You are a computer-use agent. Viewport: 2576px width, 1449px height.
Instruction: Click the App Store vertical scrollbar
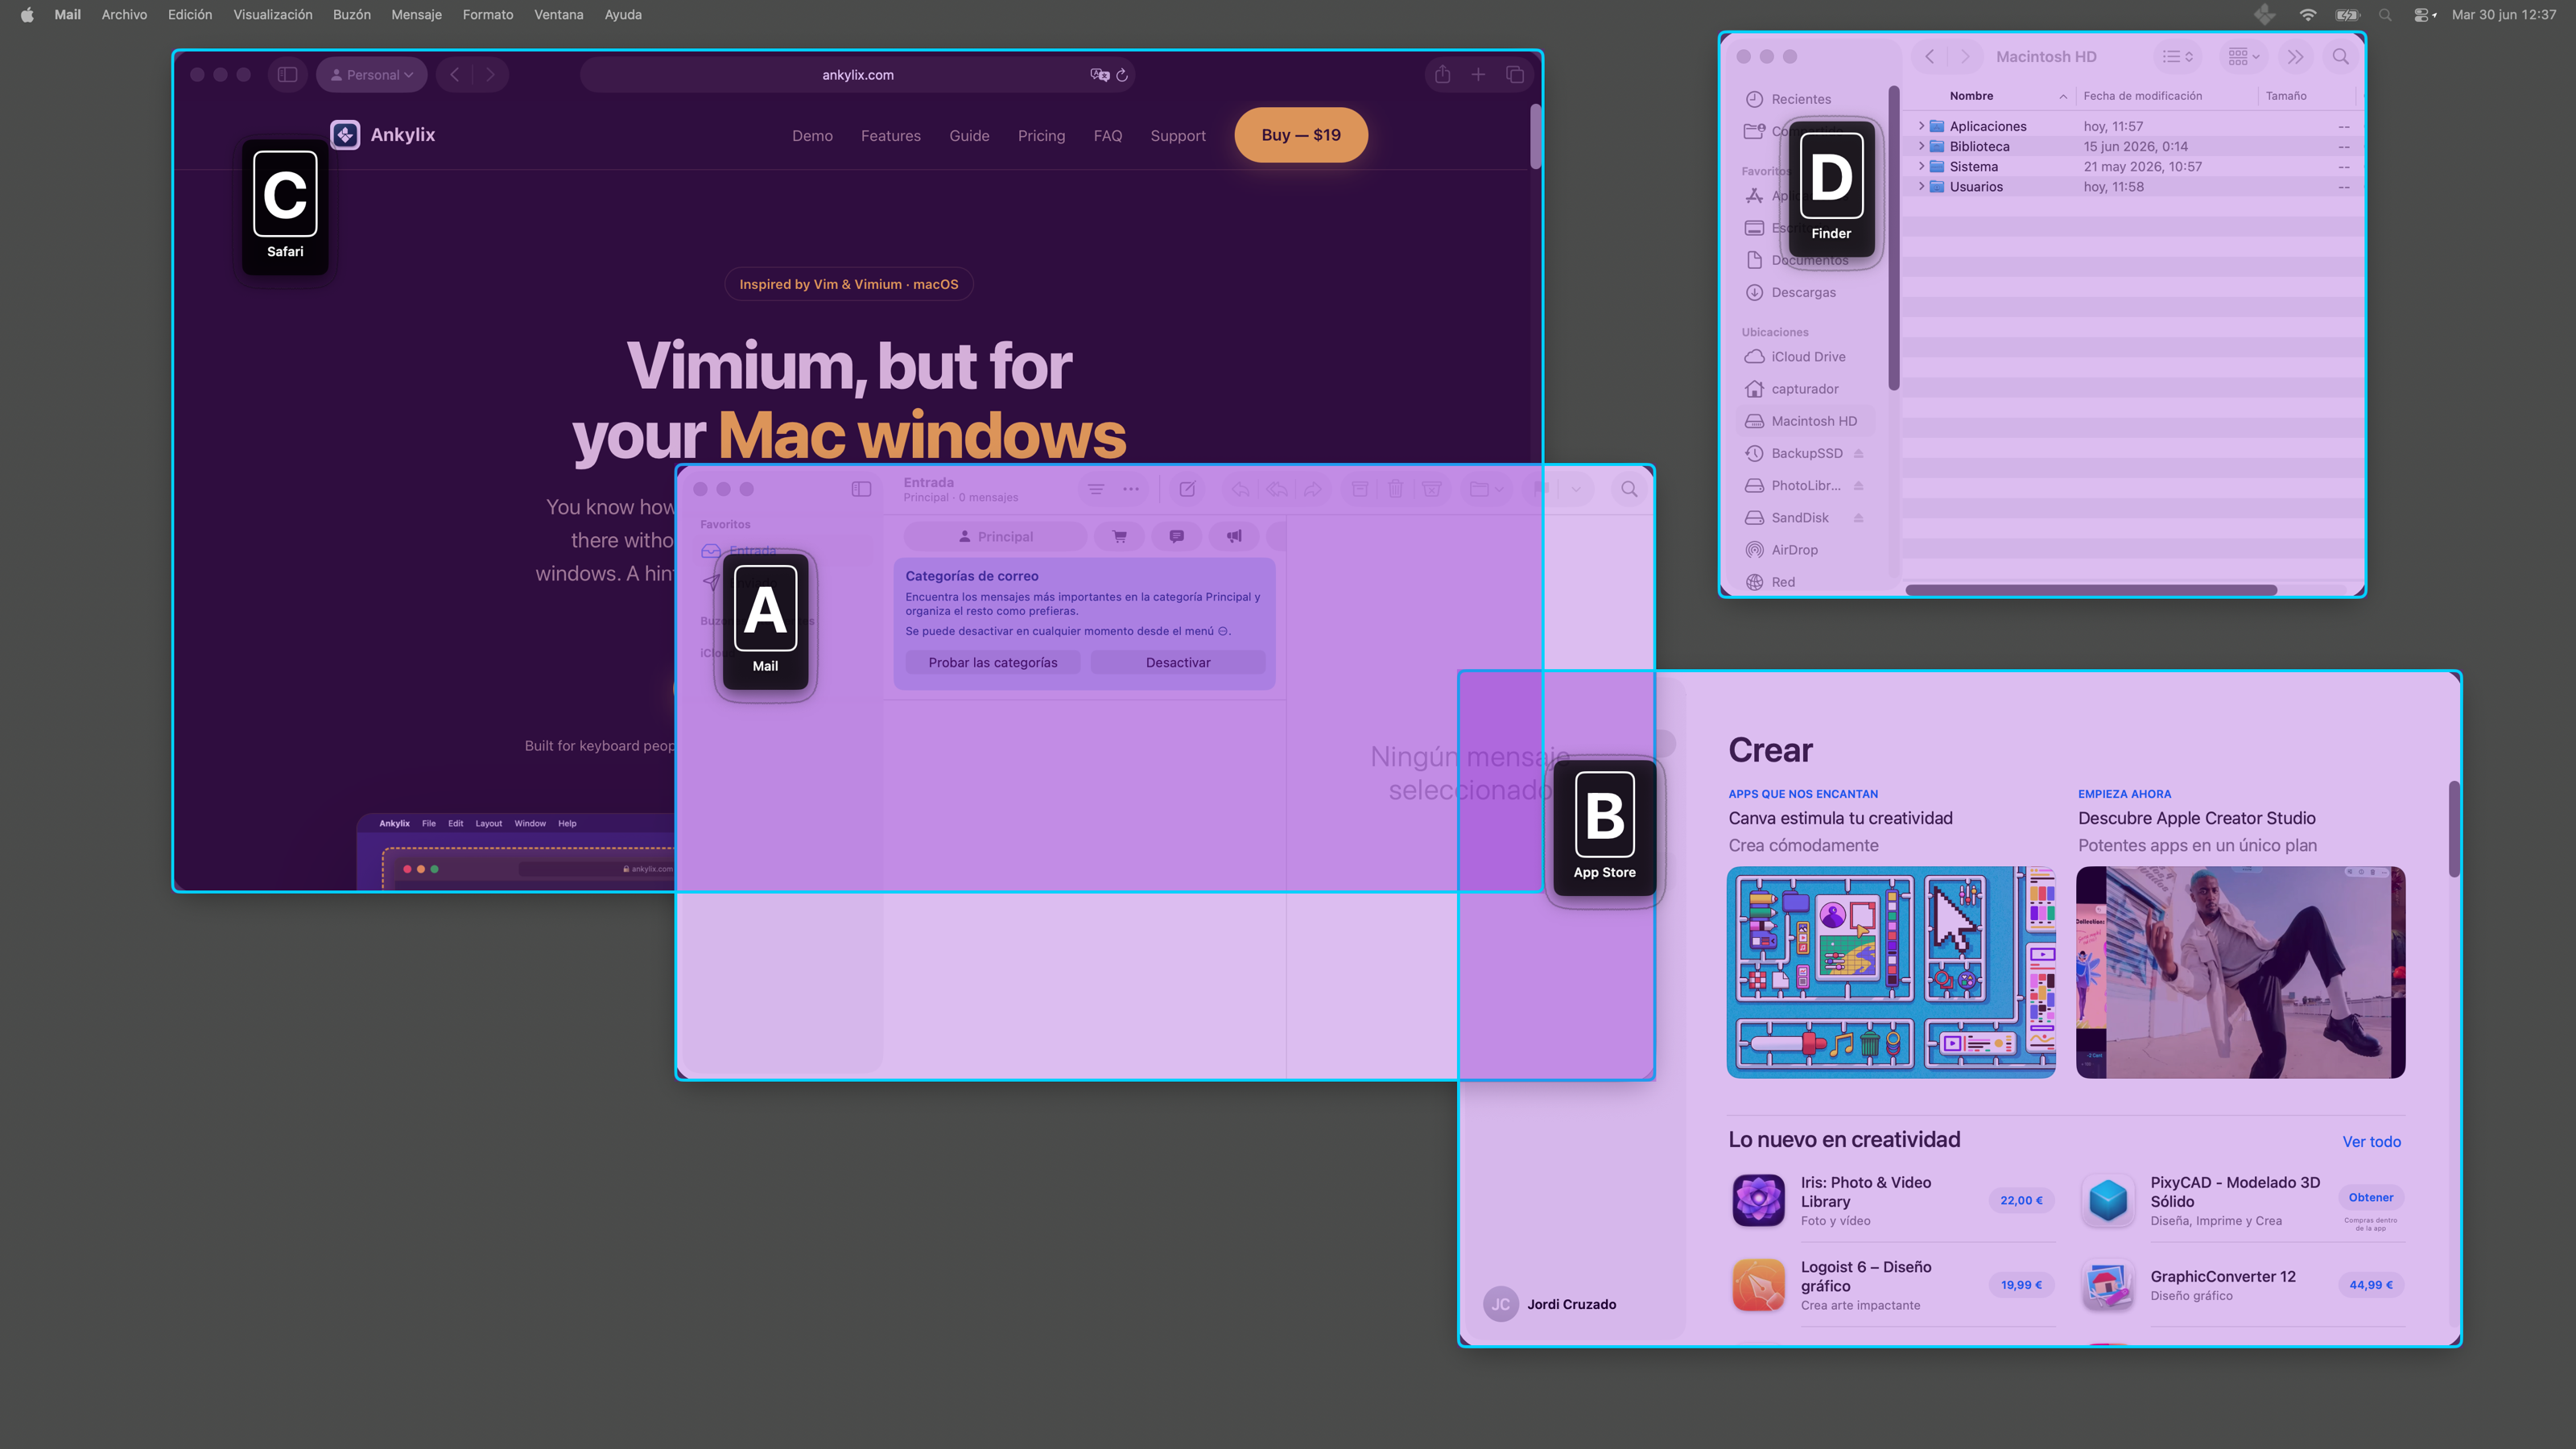[x=2454, y=829]
